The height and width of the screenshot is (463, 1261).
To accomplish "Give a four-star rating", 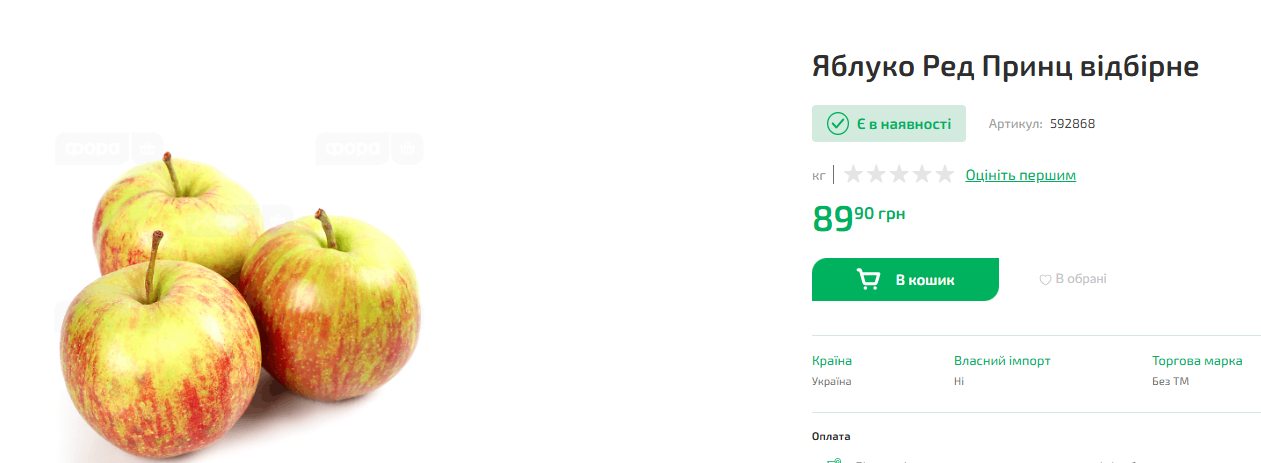I will coord(922,175).
